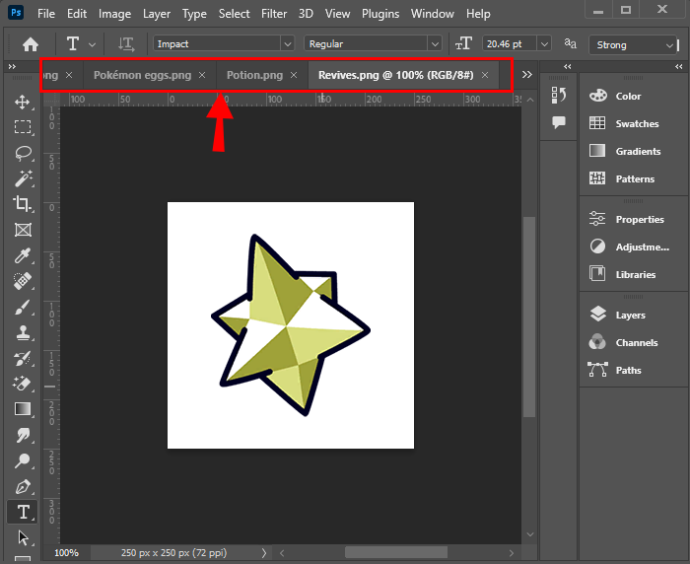
Task: Open the Impact font family dropdown
Action: [x=287, y=44]
